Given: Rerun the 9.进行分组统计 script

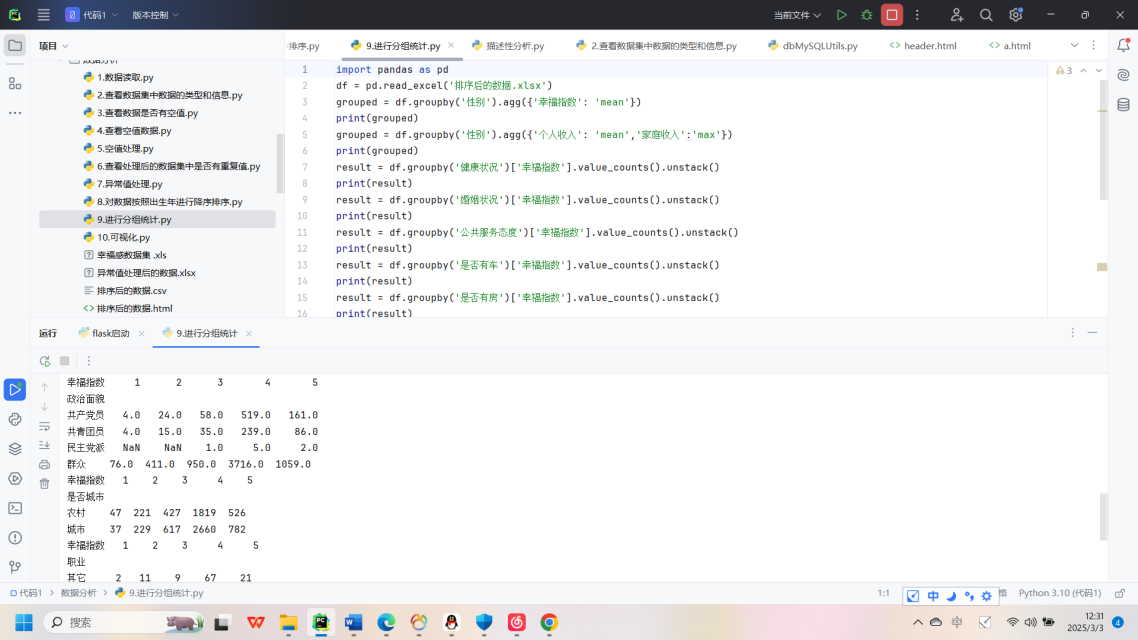Looking at the screenshot, I should [45, 361].
